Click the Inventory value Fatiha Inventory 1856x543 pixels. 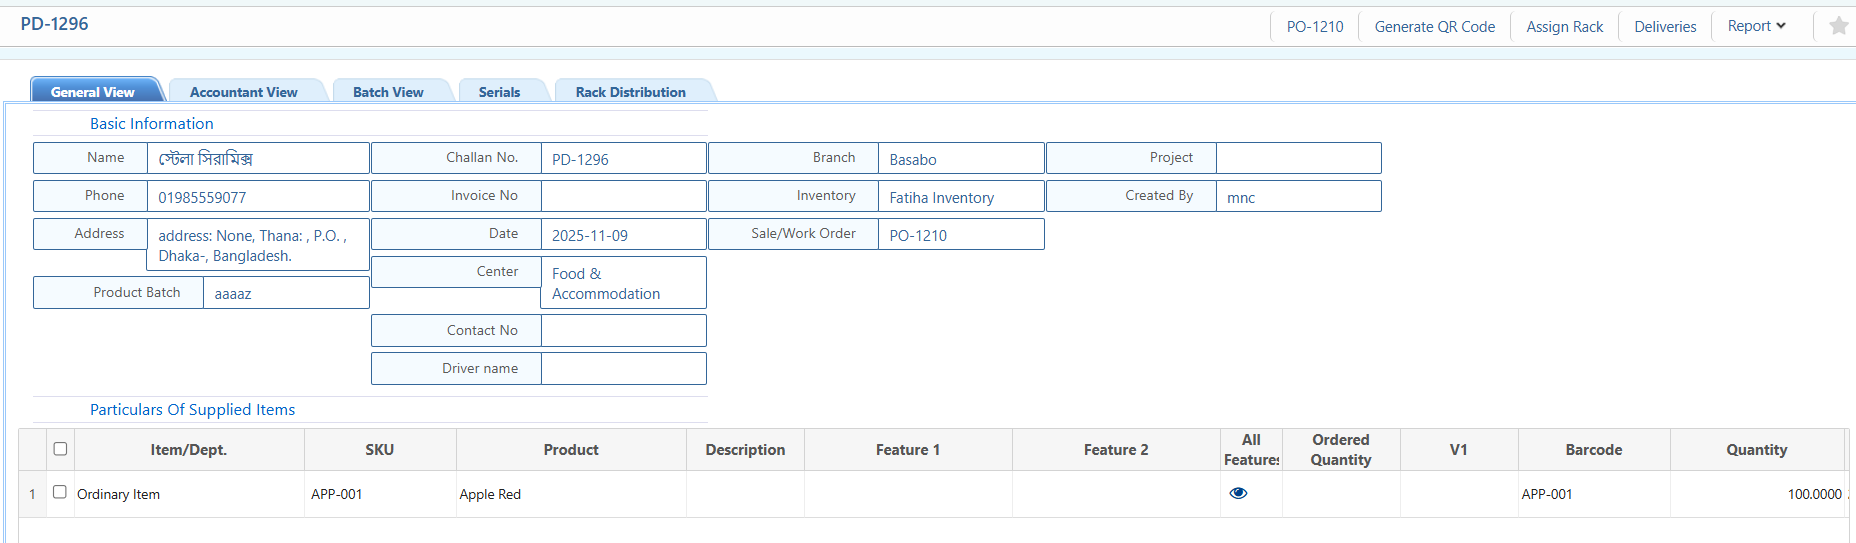coord(941,197)
